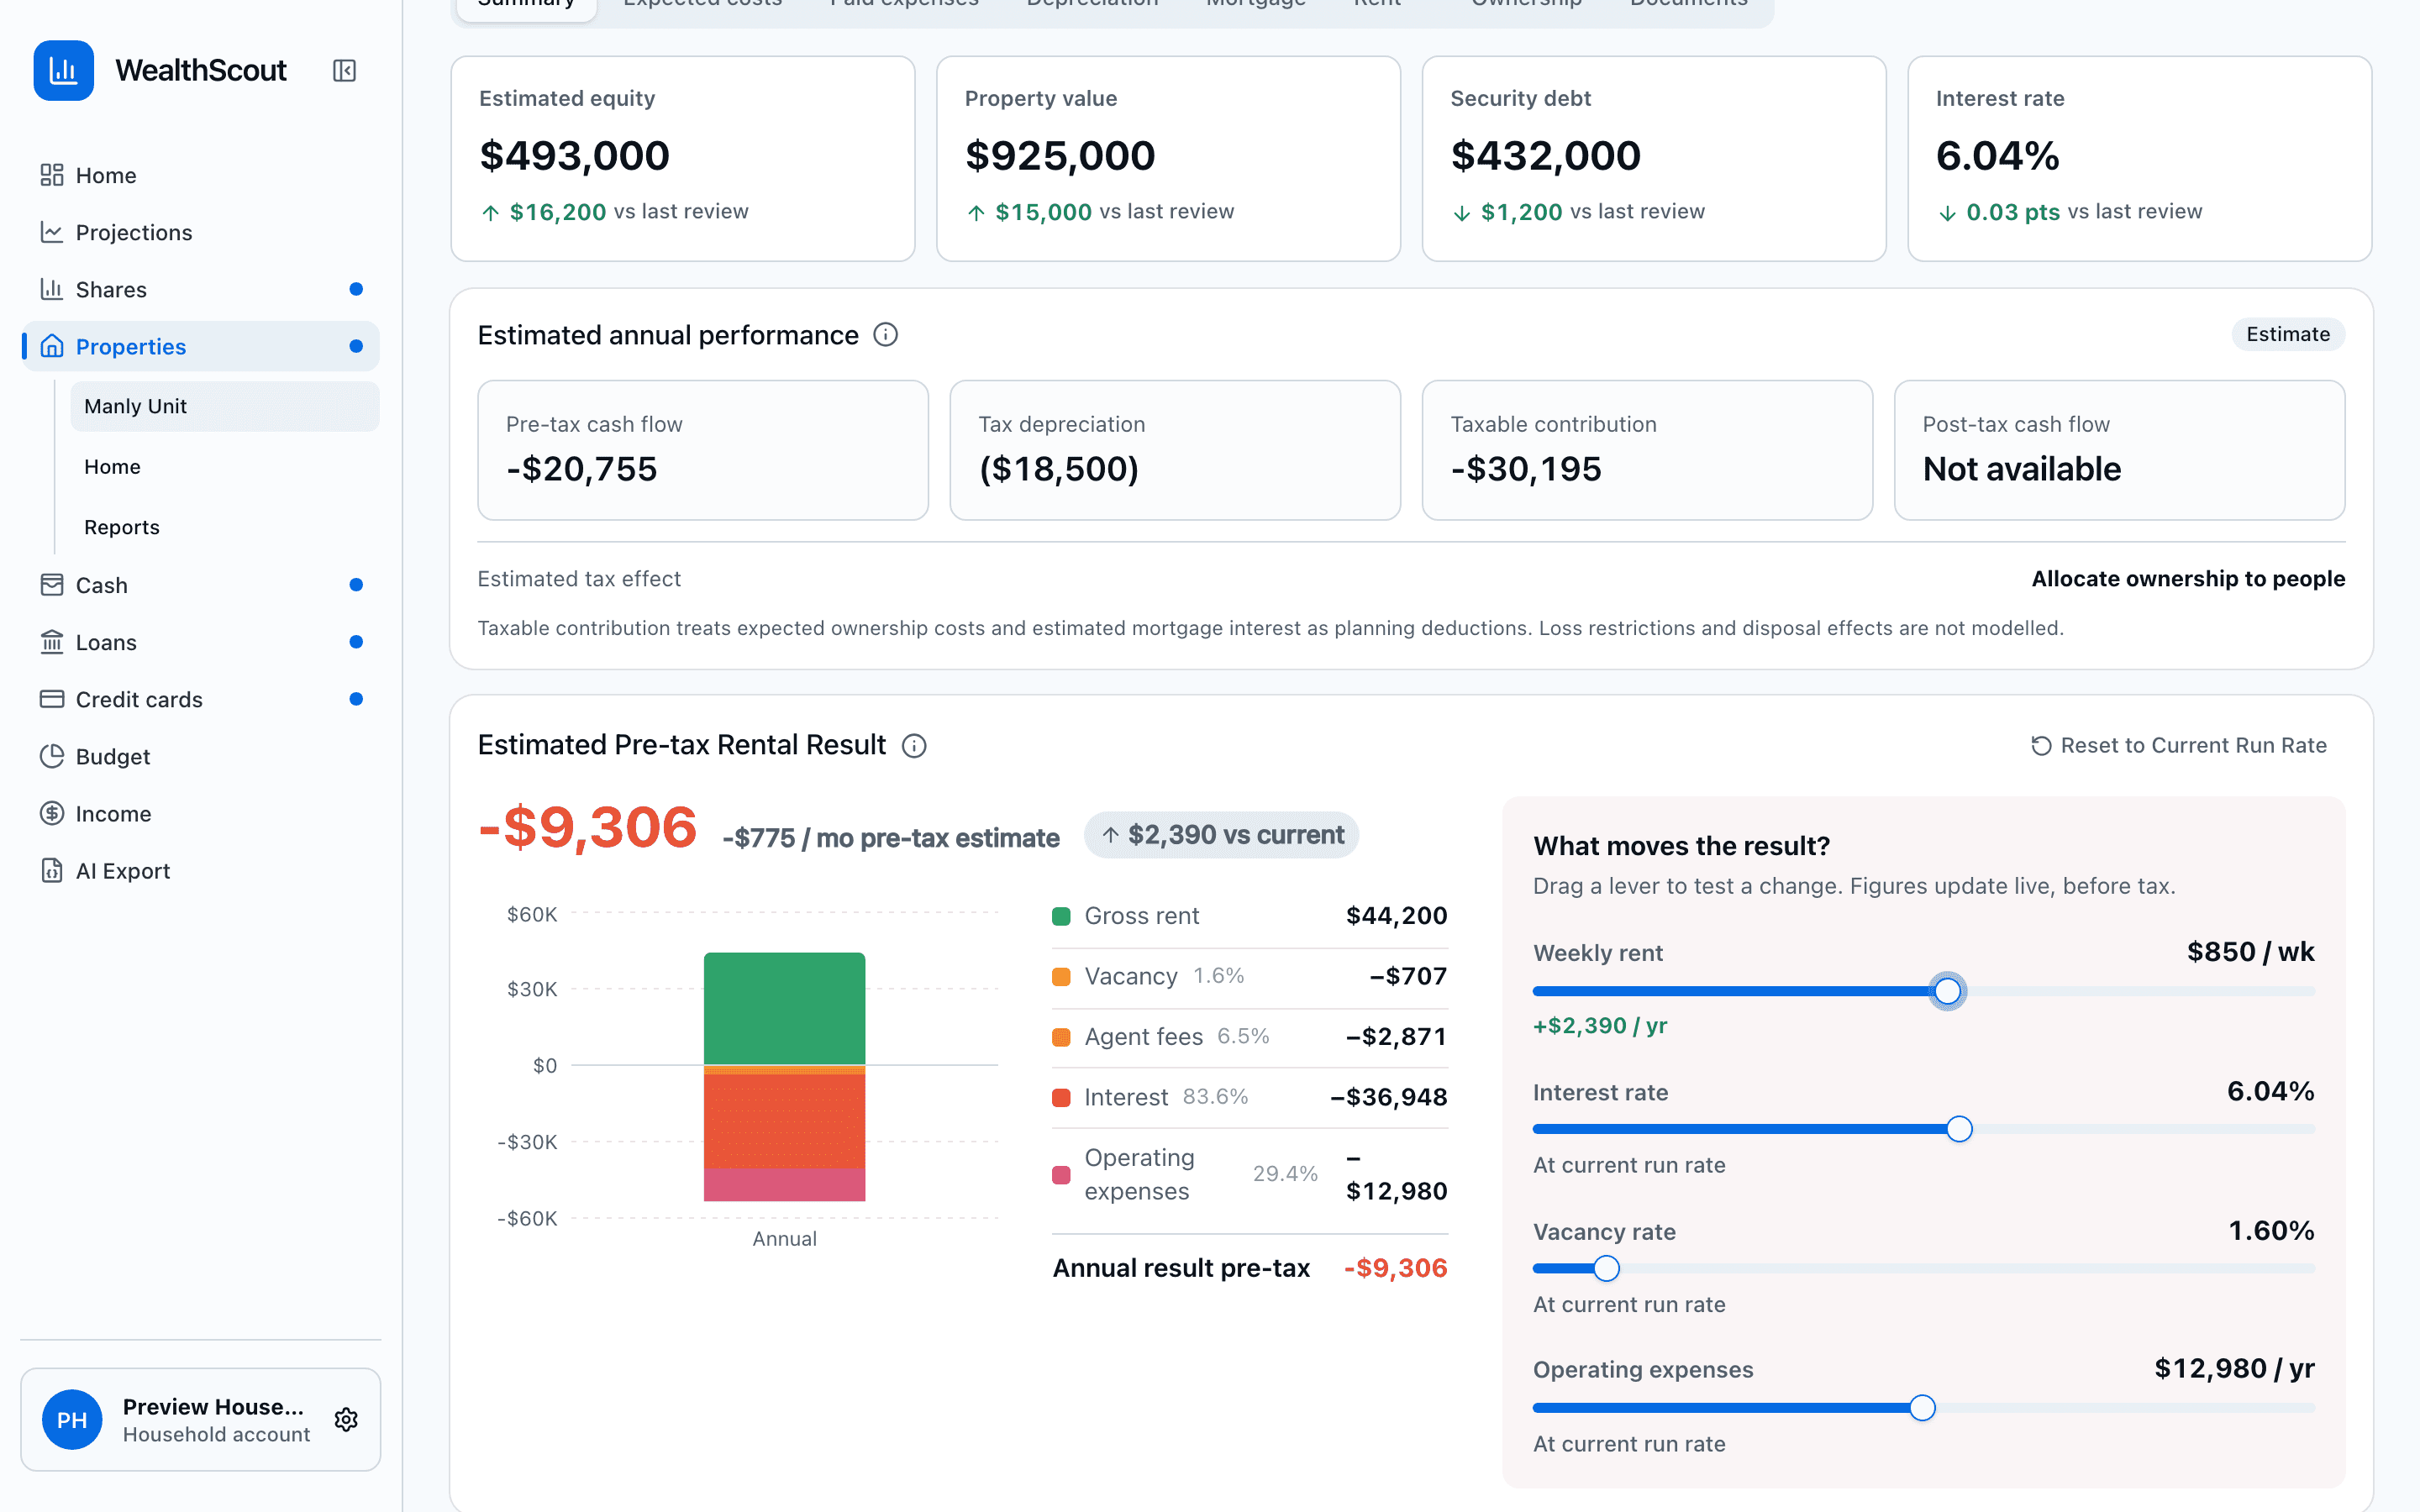This screenshot has height=1512, width=2420.
Task: Open account settings gear icon
Action: (346, 1419)
